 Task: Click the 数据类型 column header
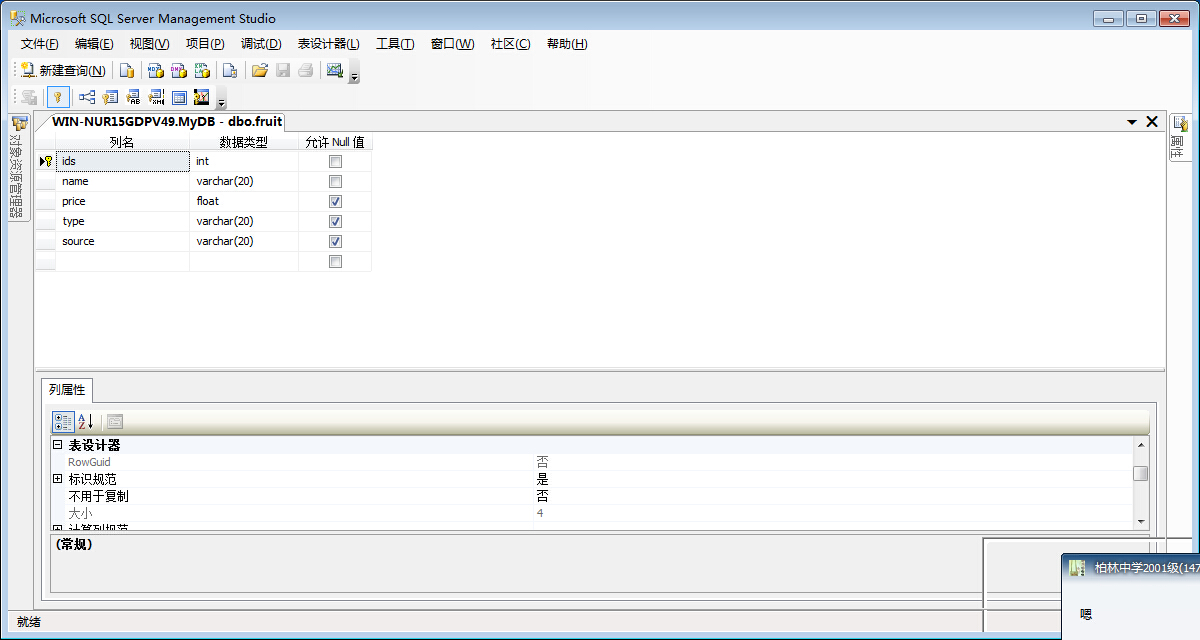(244, 142)
